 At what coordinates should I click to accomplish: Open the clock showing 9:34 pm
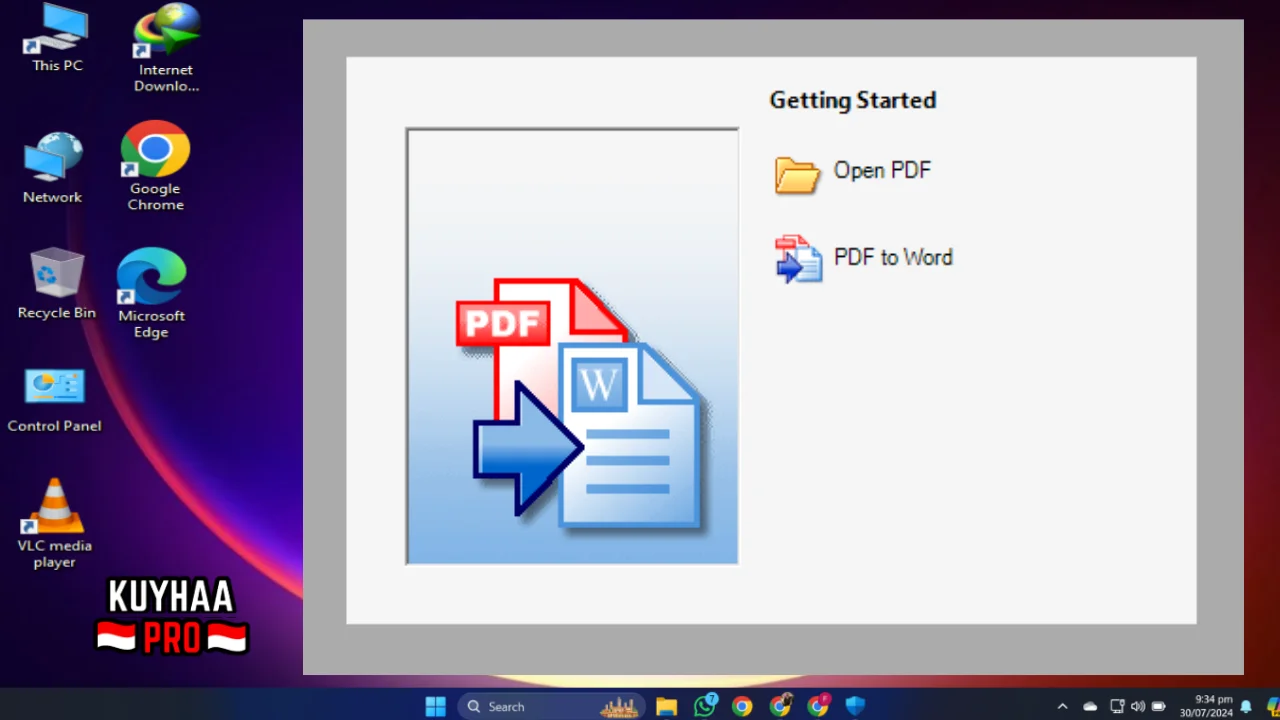click(1205, 706)
